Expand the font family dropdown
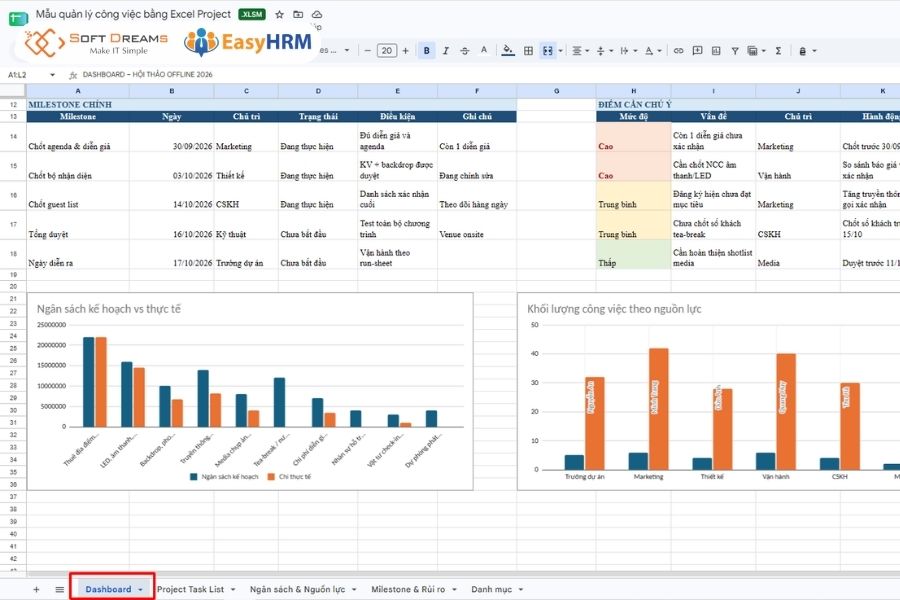The height and width of the screenshot is (600, 900). (347, 51)
